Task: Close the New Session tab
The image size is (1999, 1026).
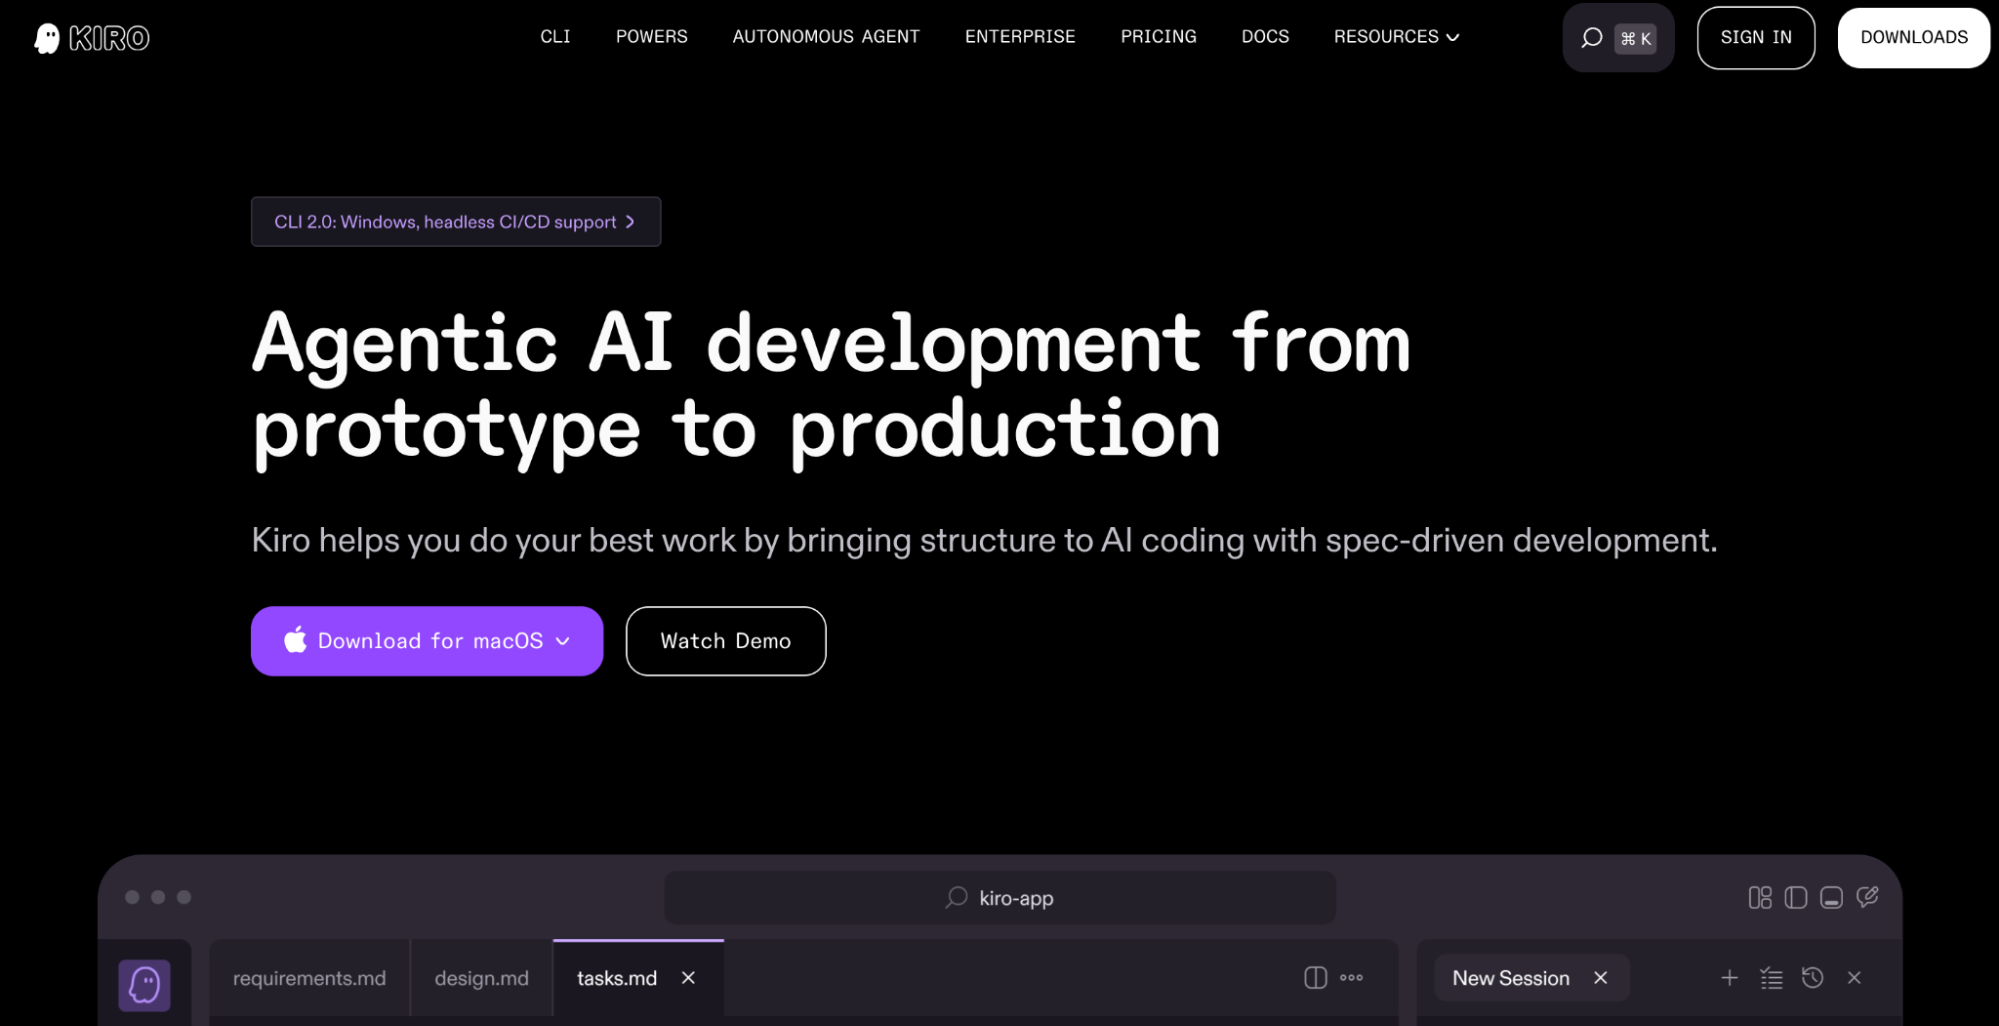Action: click(x=1600, y=977)
